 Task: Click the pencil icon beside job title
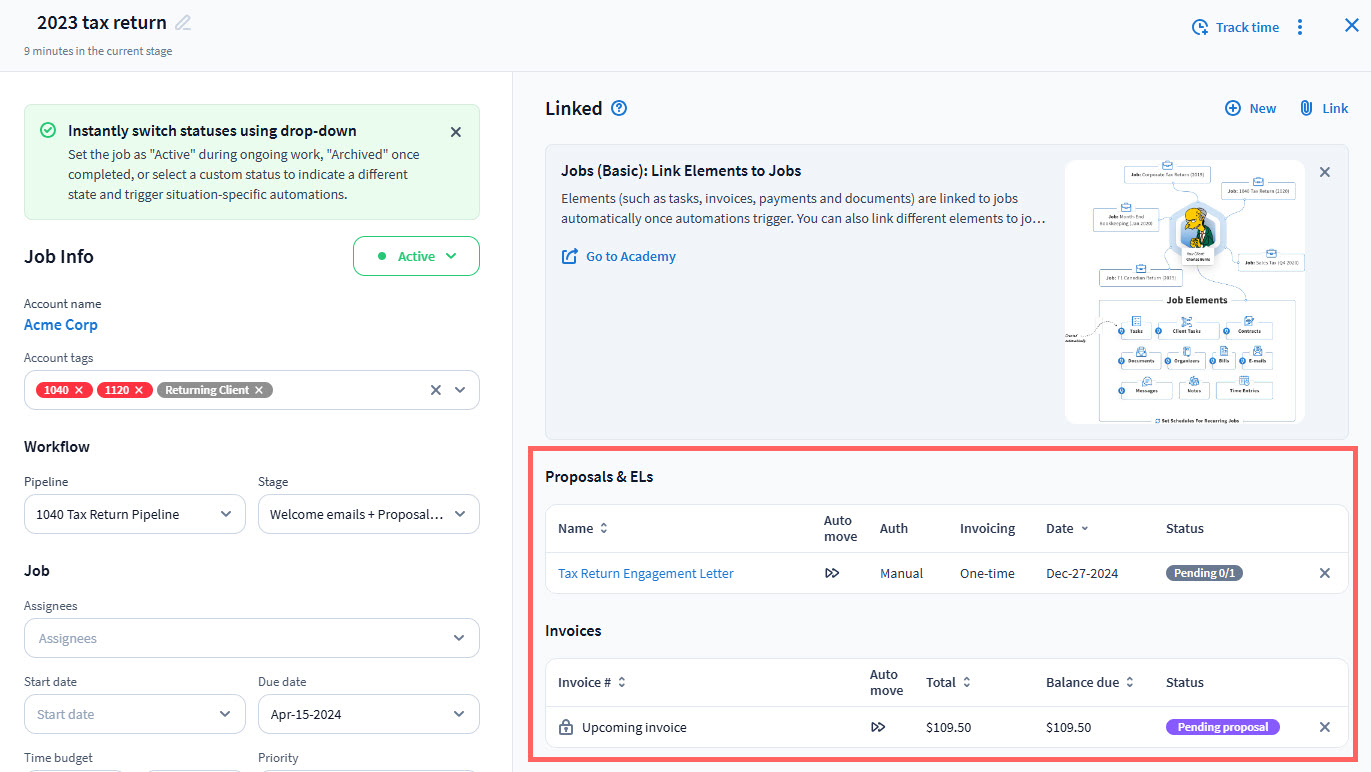point(183,23)
